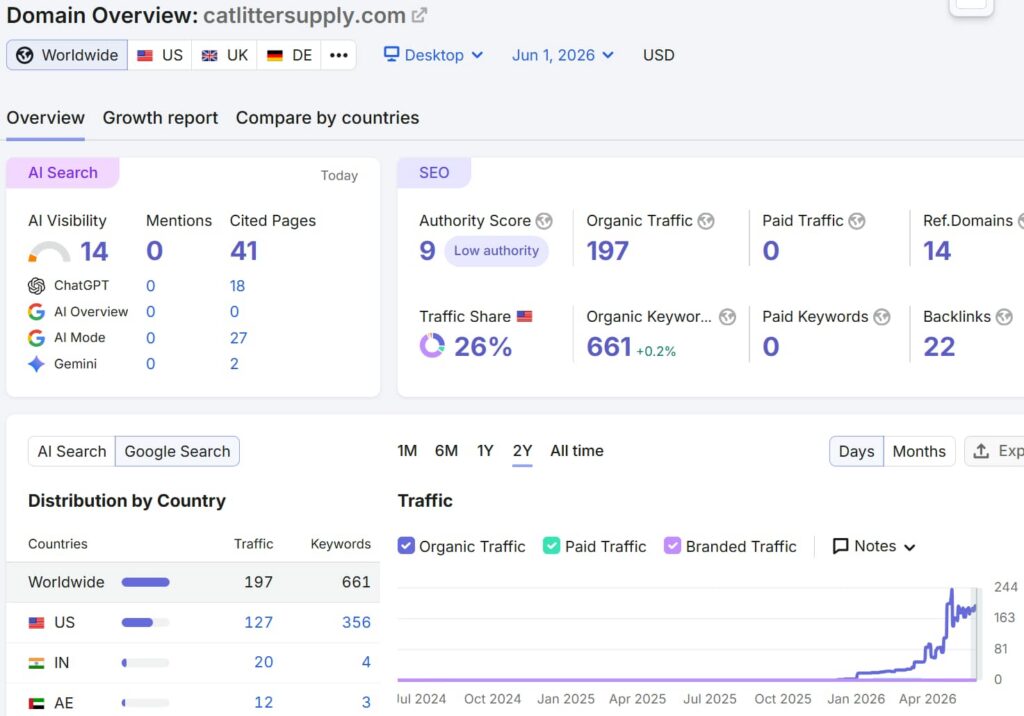Image resolution: width=1024 pixels, height=716 pixels.
Task: Switch region to US flag
Action: tap(160, 55)
